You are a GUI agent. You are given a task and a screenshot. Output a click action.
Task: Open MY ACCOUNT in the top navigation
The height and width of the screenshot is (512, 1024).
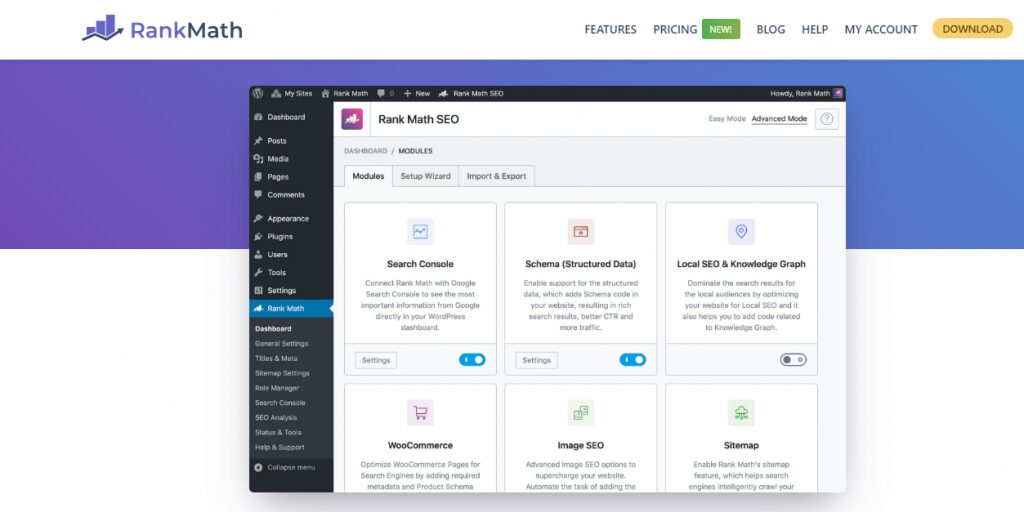tap(881, 29)
